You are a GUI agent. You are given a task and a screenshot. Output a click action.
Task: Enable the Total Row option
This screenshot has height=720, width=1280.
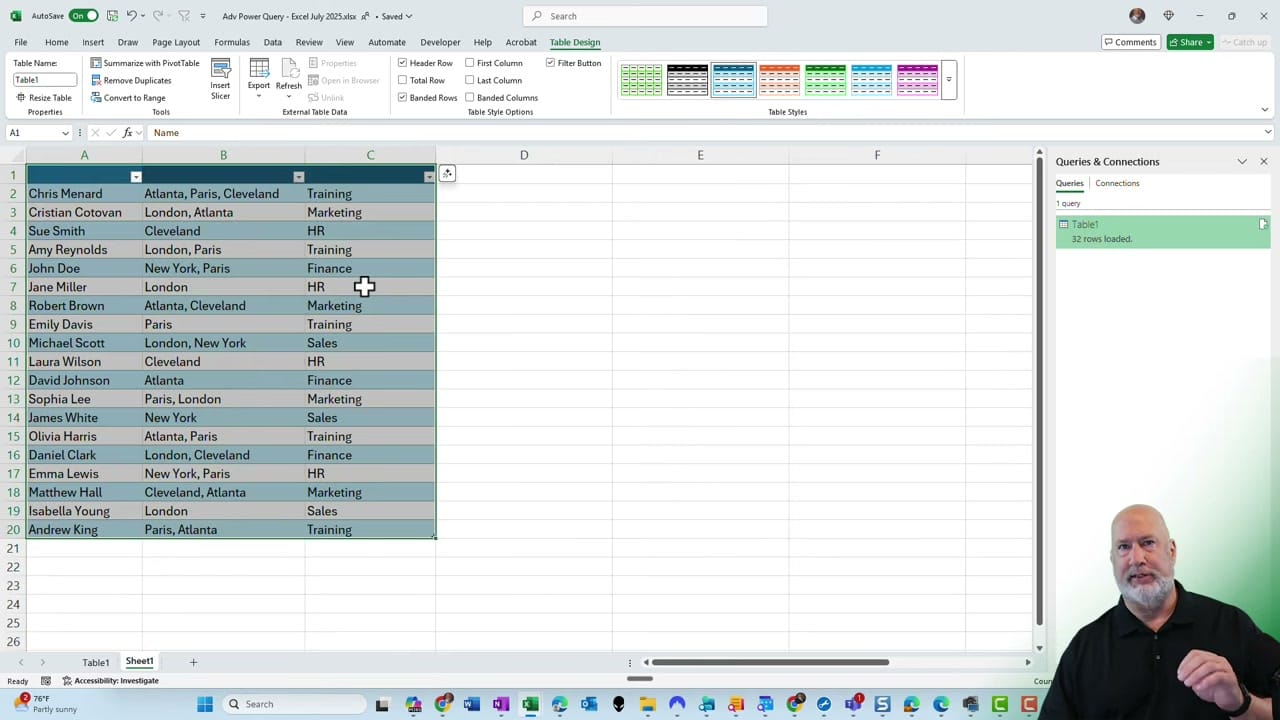[403, 80]
